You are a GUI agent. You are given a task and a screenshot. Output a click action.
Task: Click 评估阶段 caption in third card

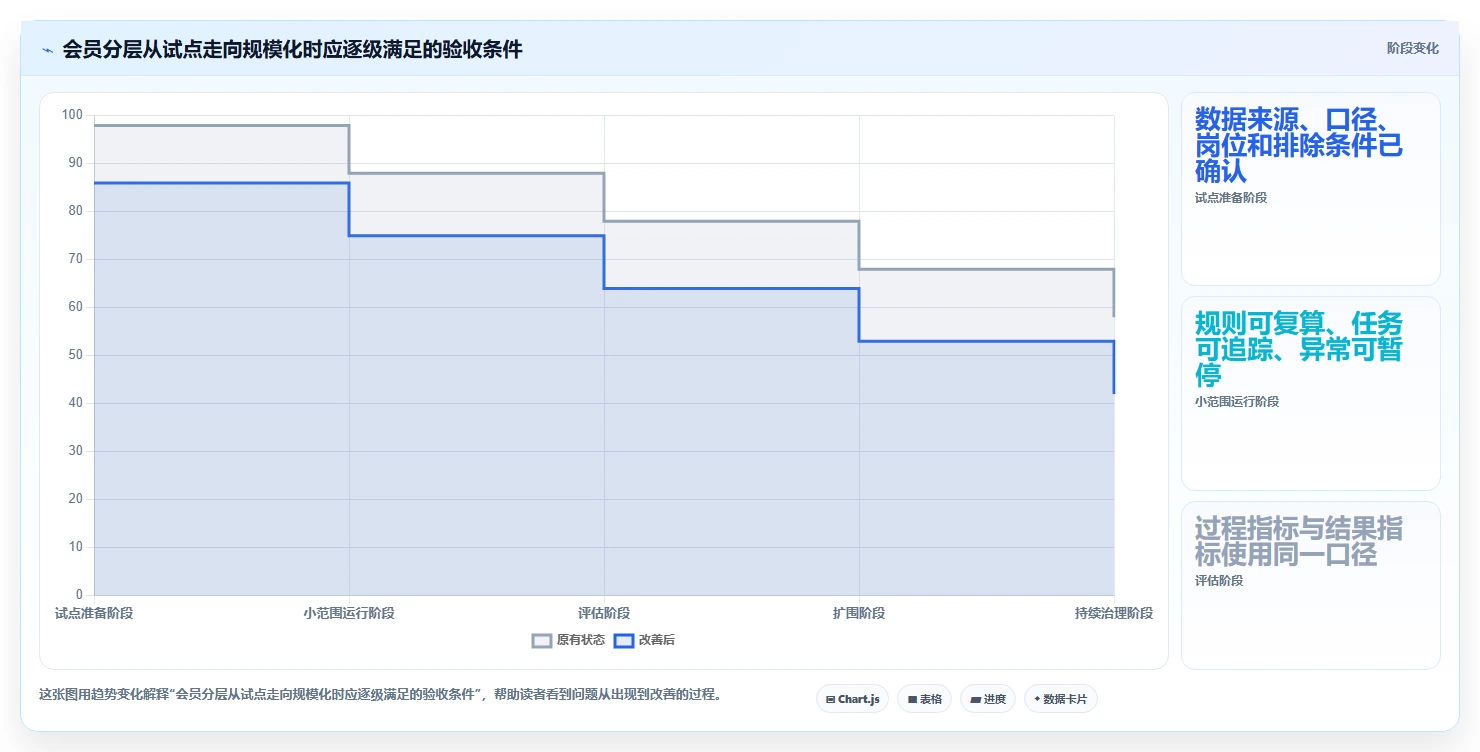[x=1219, y=581]
